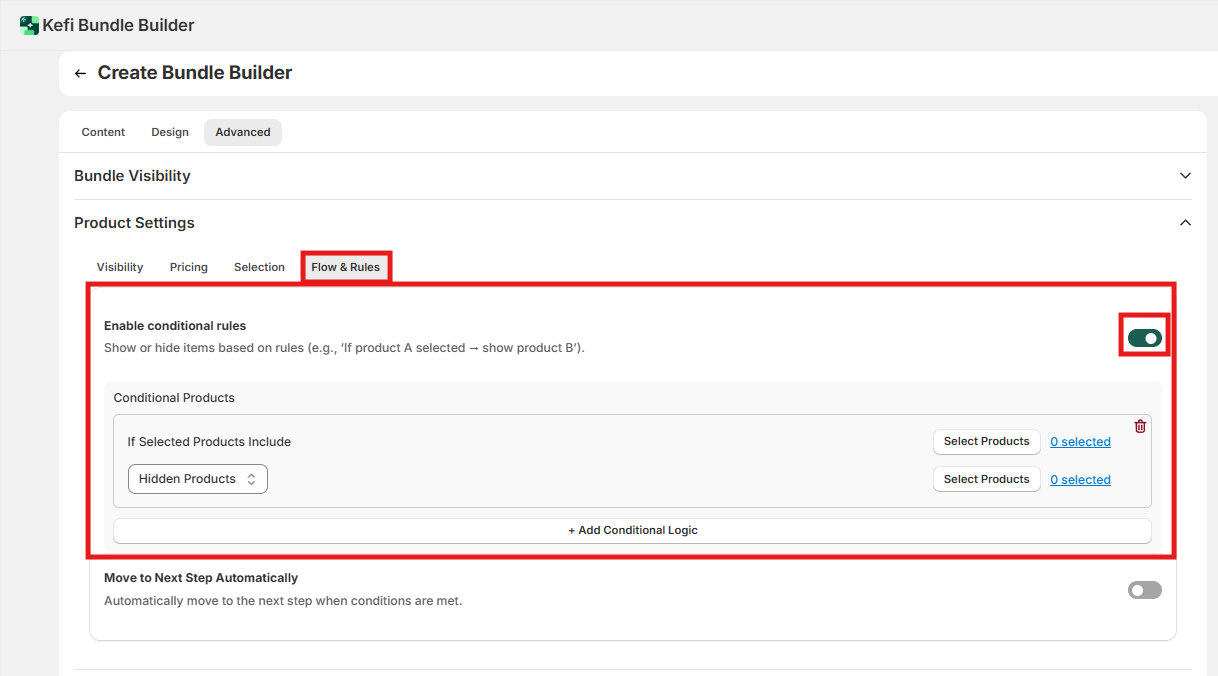The height and width of the screenshot is (676, 1218).
Task: Click the Product Settings heading
Action: pos(134,223)
